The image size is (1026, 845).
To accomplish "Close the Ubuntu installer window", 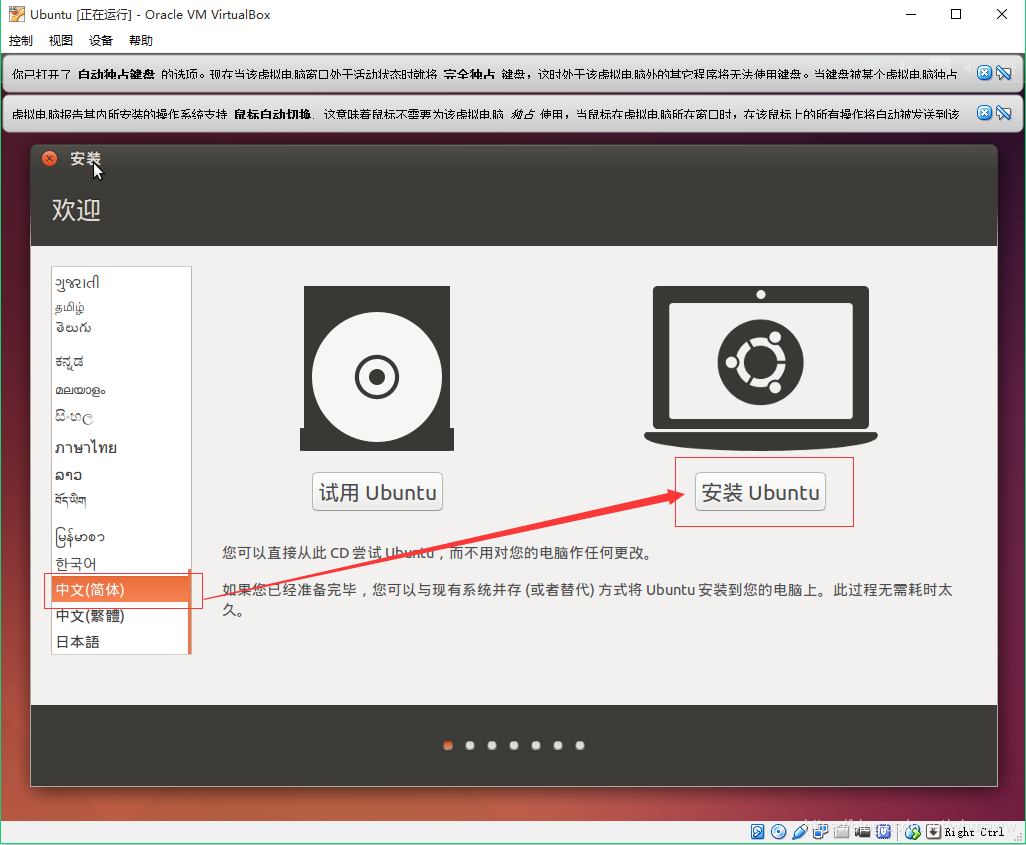I will [x=49, y=158].
